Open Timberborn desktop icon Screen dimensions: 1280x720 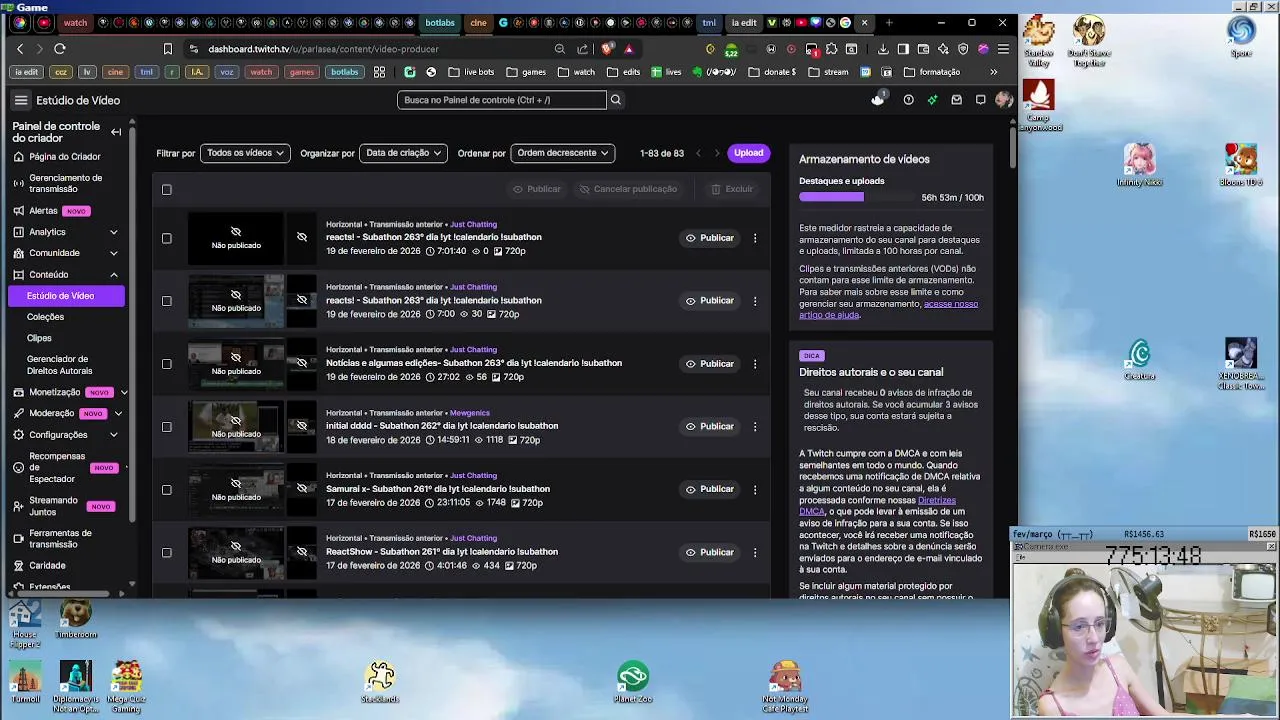[x=76, y=618]
